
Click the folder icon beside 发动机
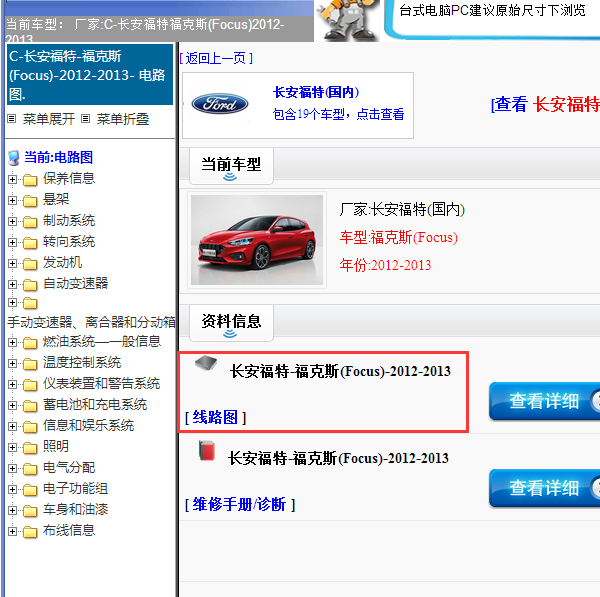click(x=30, y=264)
